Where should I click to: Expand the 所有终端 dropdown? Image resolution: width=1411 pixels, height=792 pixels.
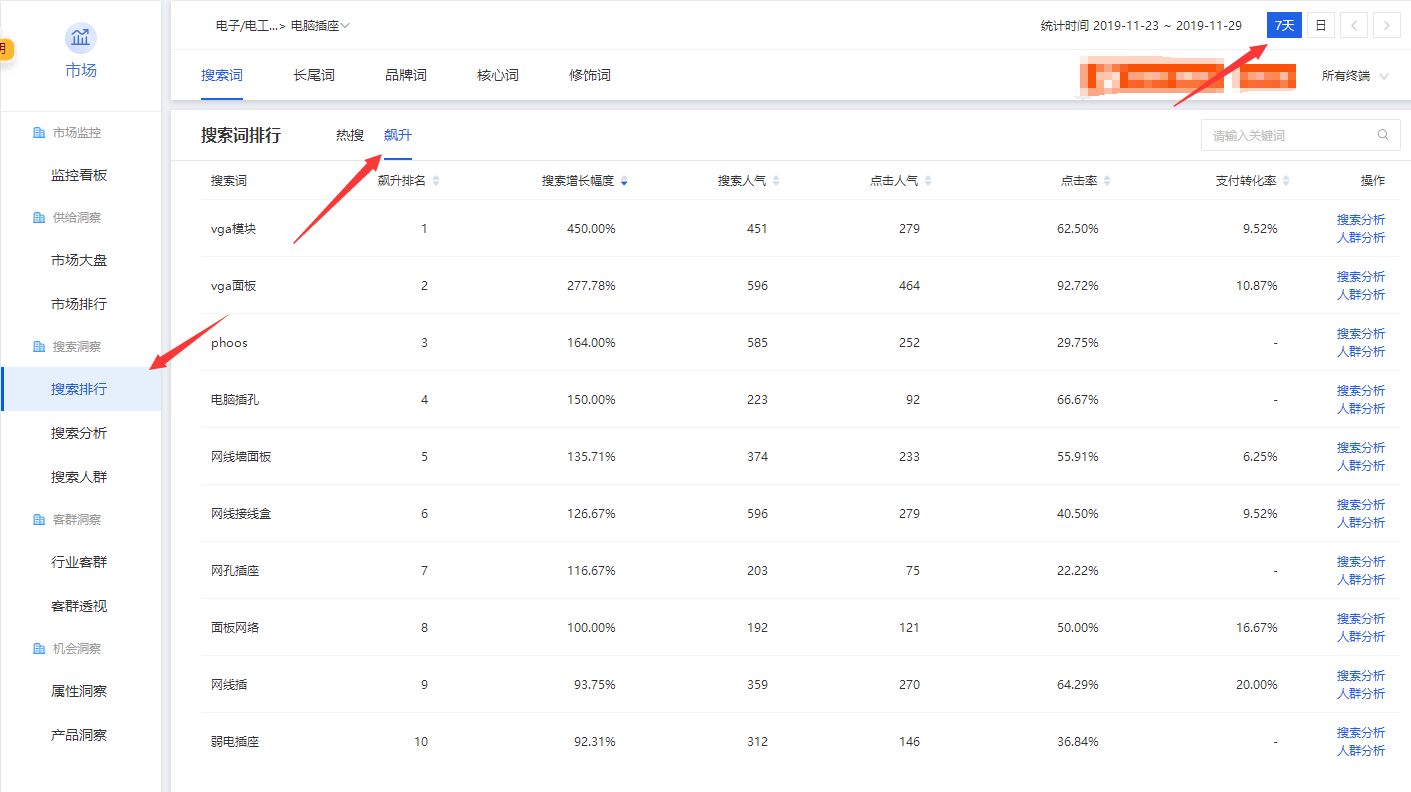coord(1355,76)
